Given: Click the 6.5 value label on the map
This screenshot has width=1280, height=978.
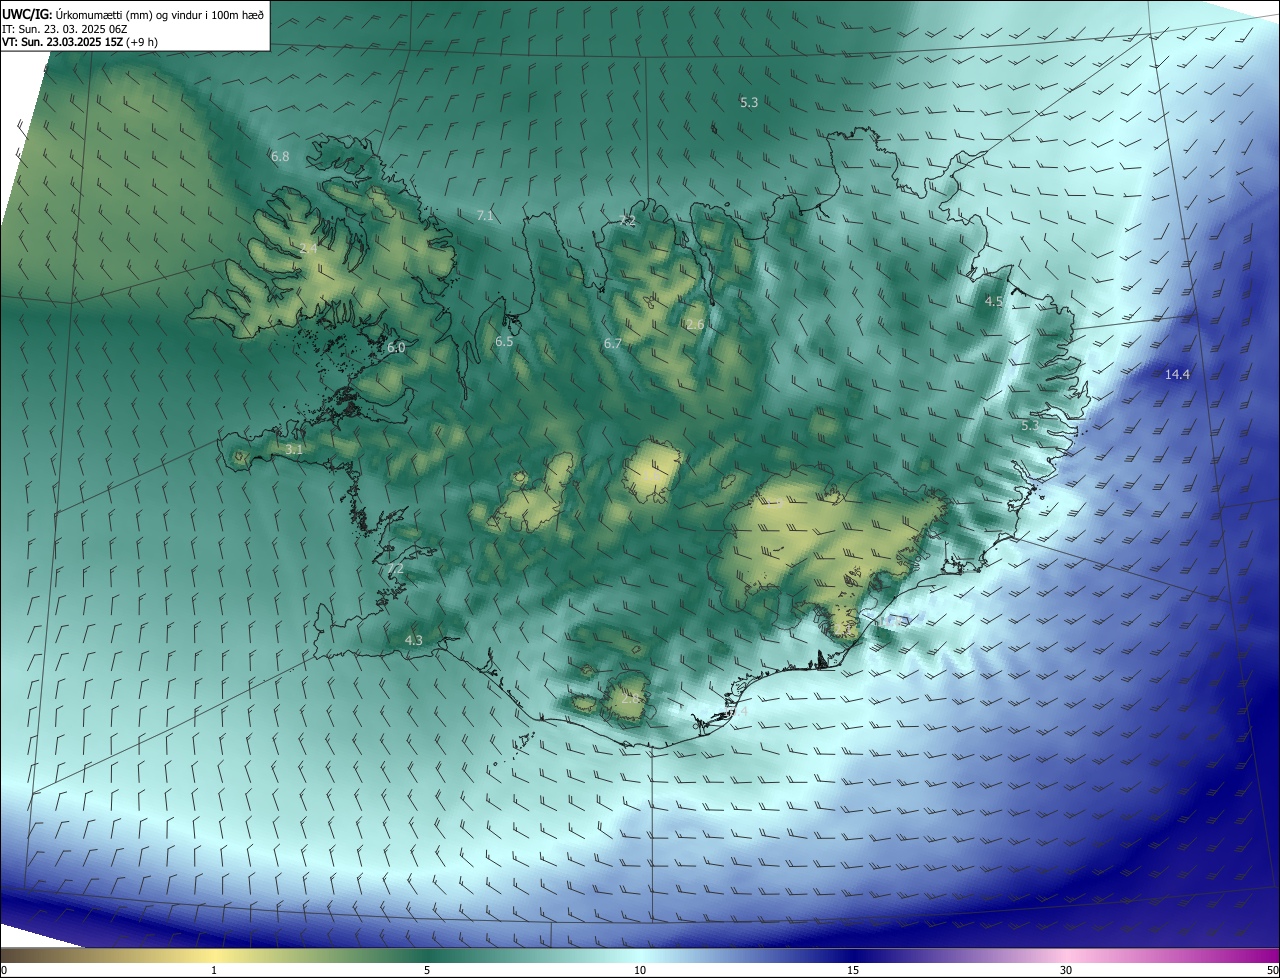Looking at the screenshot, I should tap(504, 341).
